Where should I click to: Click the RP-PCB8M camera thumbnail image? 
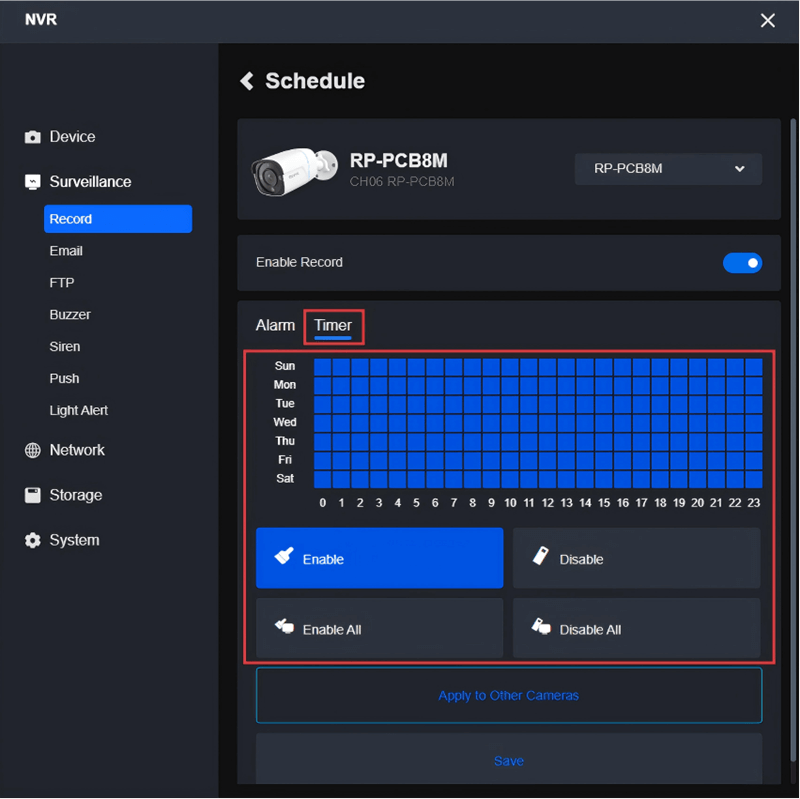point(294,171)
